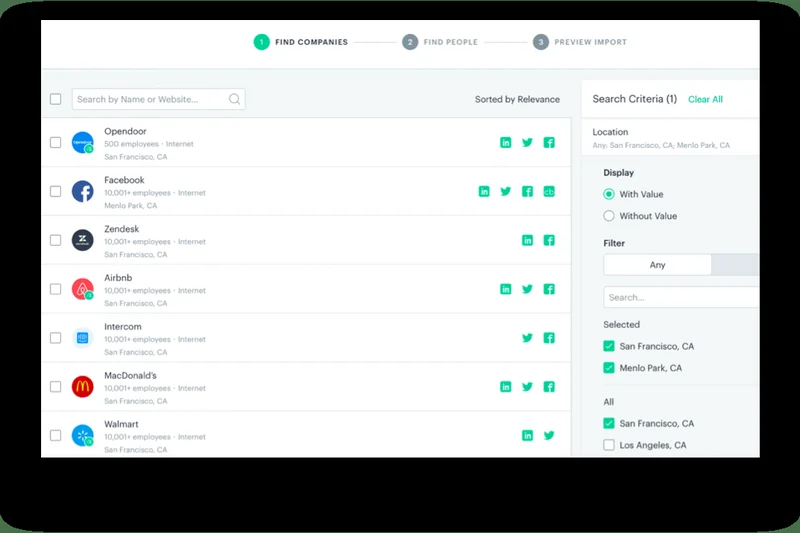800x533 pixels.
Task: Open Facebook row's LinkedIn icon
Action: 484,192
